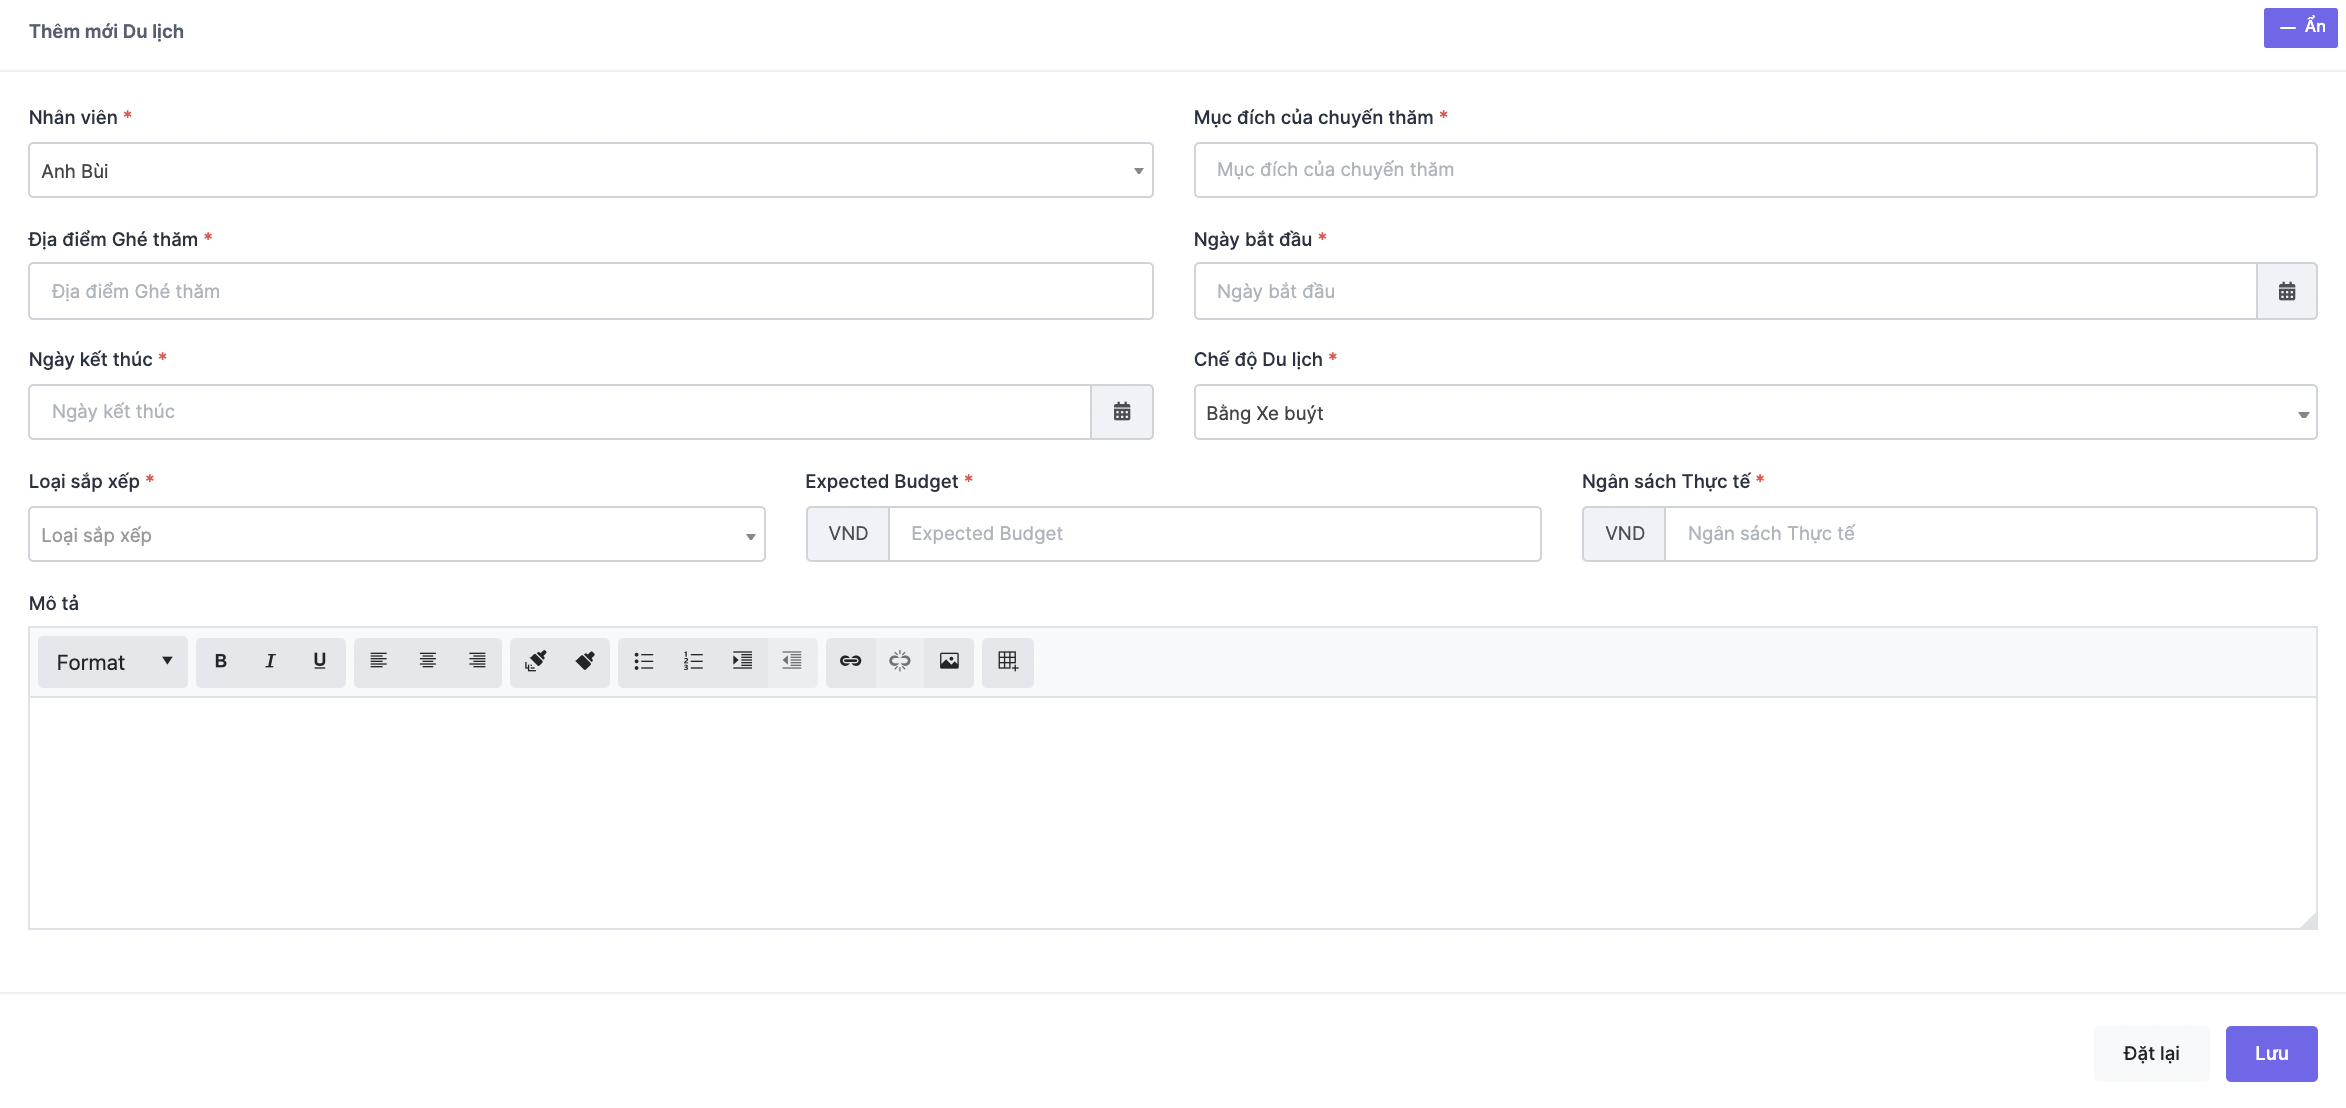Open calendar picker for Ngày bắt đầu
The height and width of the screenshot is (1108, 2346).
2287,291
